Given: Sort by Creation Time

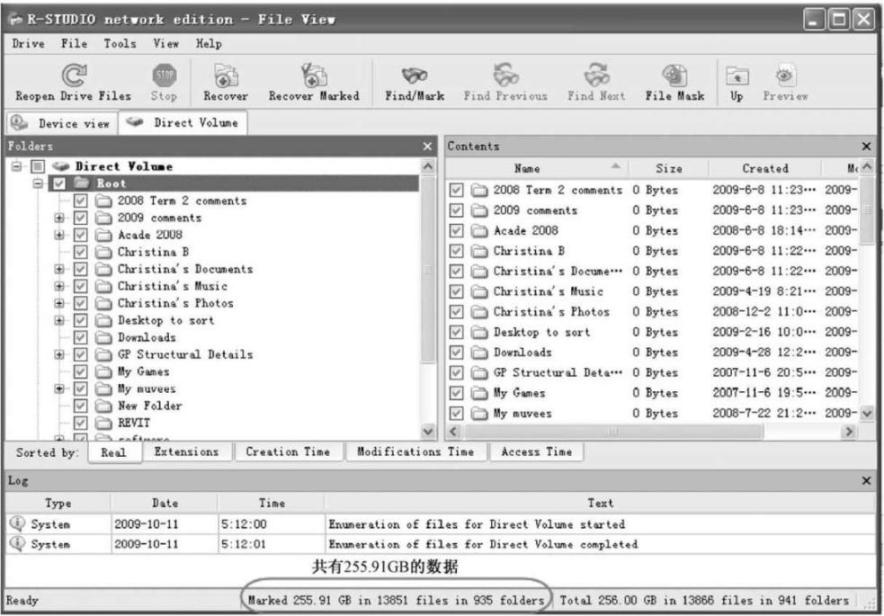Looking at the screenshot, I should [287, 452].
